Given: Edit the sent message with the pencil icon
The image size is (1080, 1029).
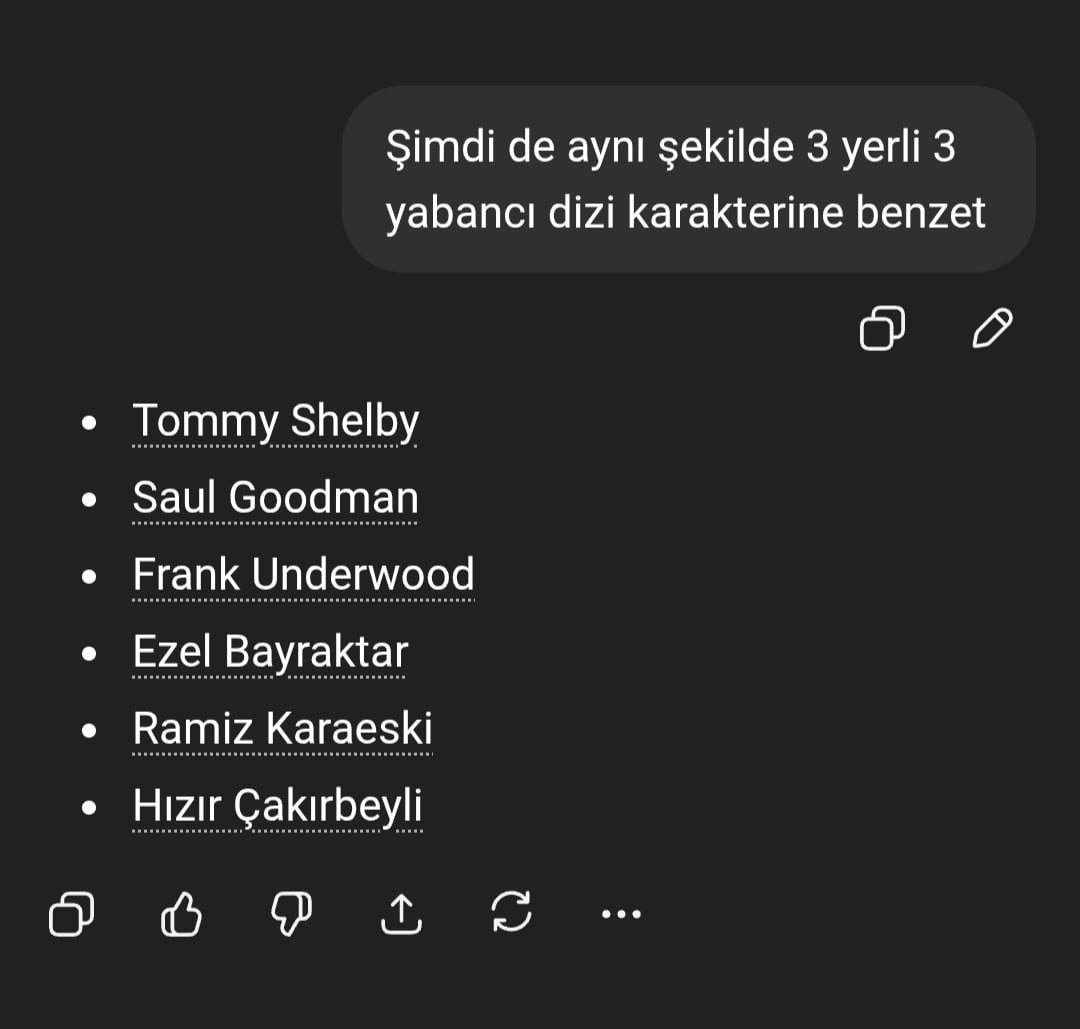Looking at the screenshot, I should pyautogui.click(x=992, y=328).
